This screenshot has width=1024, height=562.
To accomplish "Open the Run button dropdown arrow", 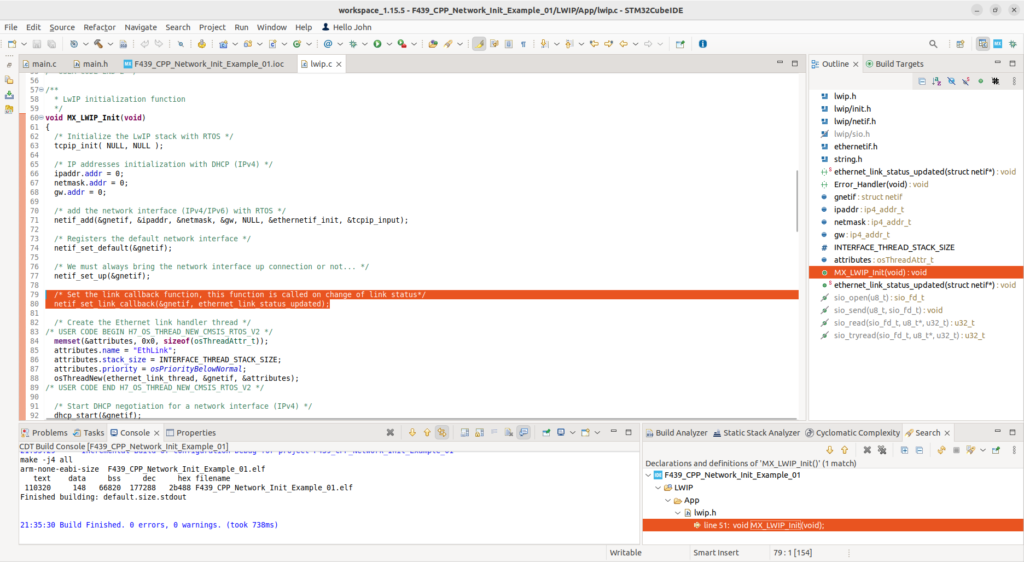I will tap(389, 44).
